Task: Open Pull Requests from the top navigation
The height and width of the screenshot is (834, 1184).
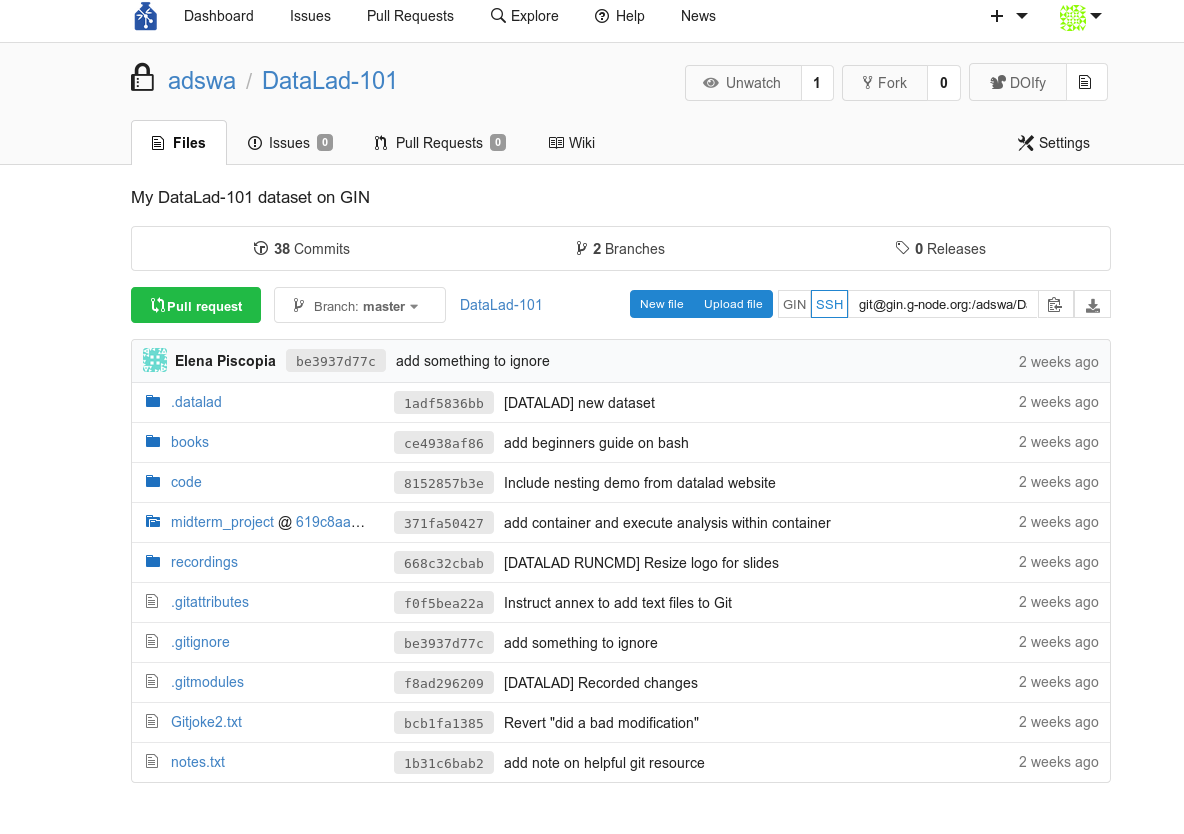Action: click(x=410, y=16)
